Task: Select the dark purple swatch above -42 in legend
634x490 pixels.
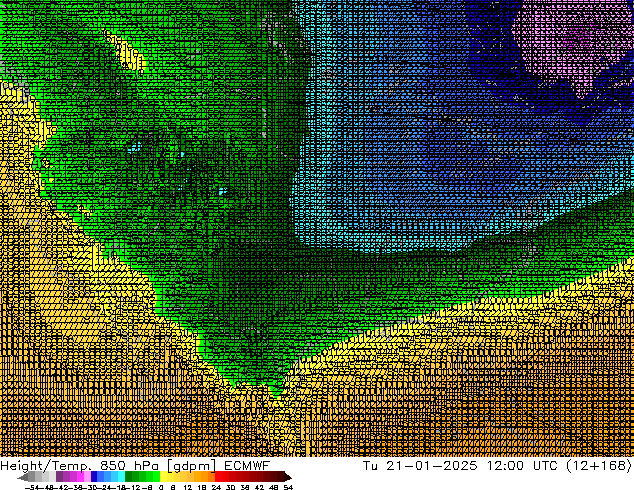Action: coord(59,476)
